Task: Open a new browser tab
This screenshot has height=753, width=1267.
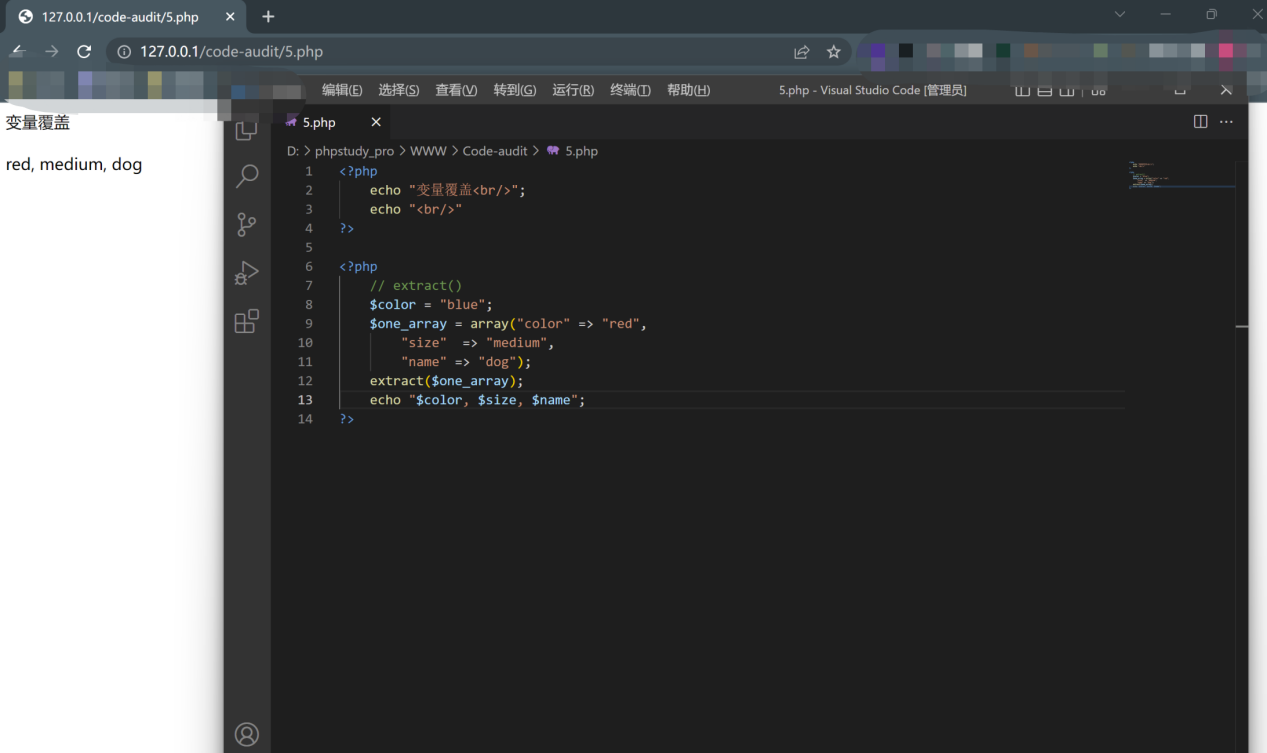Action: [268, 17]
